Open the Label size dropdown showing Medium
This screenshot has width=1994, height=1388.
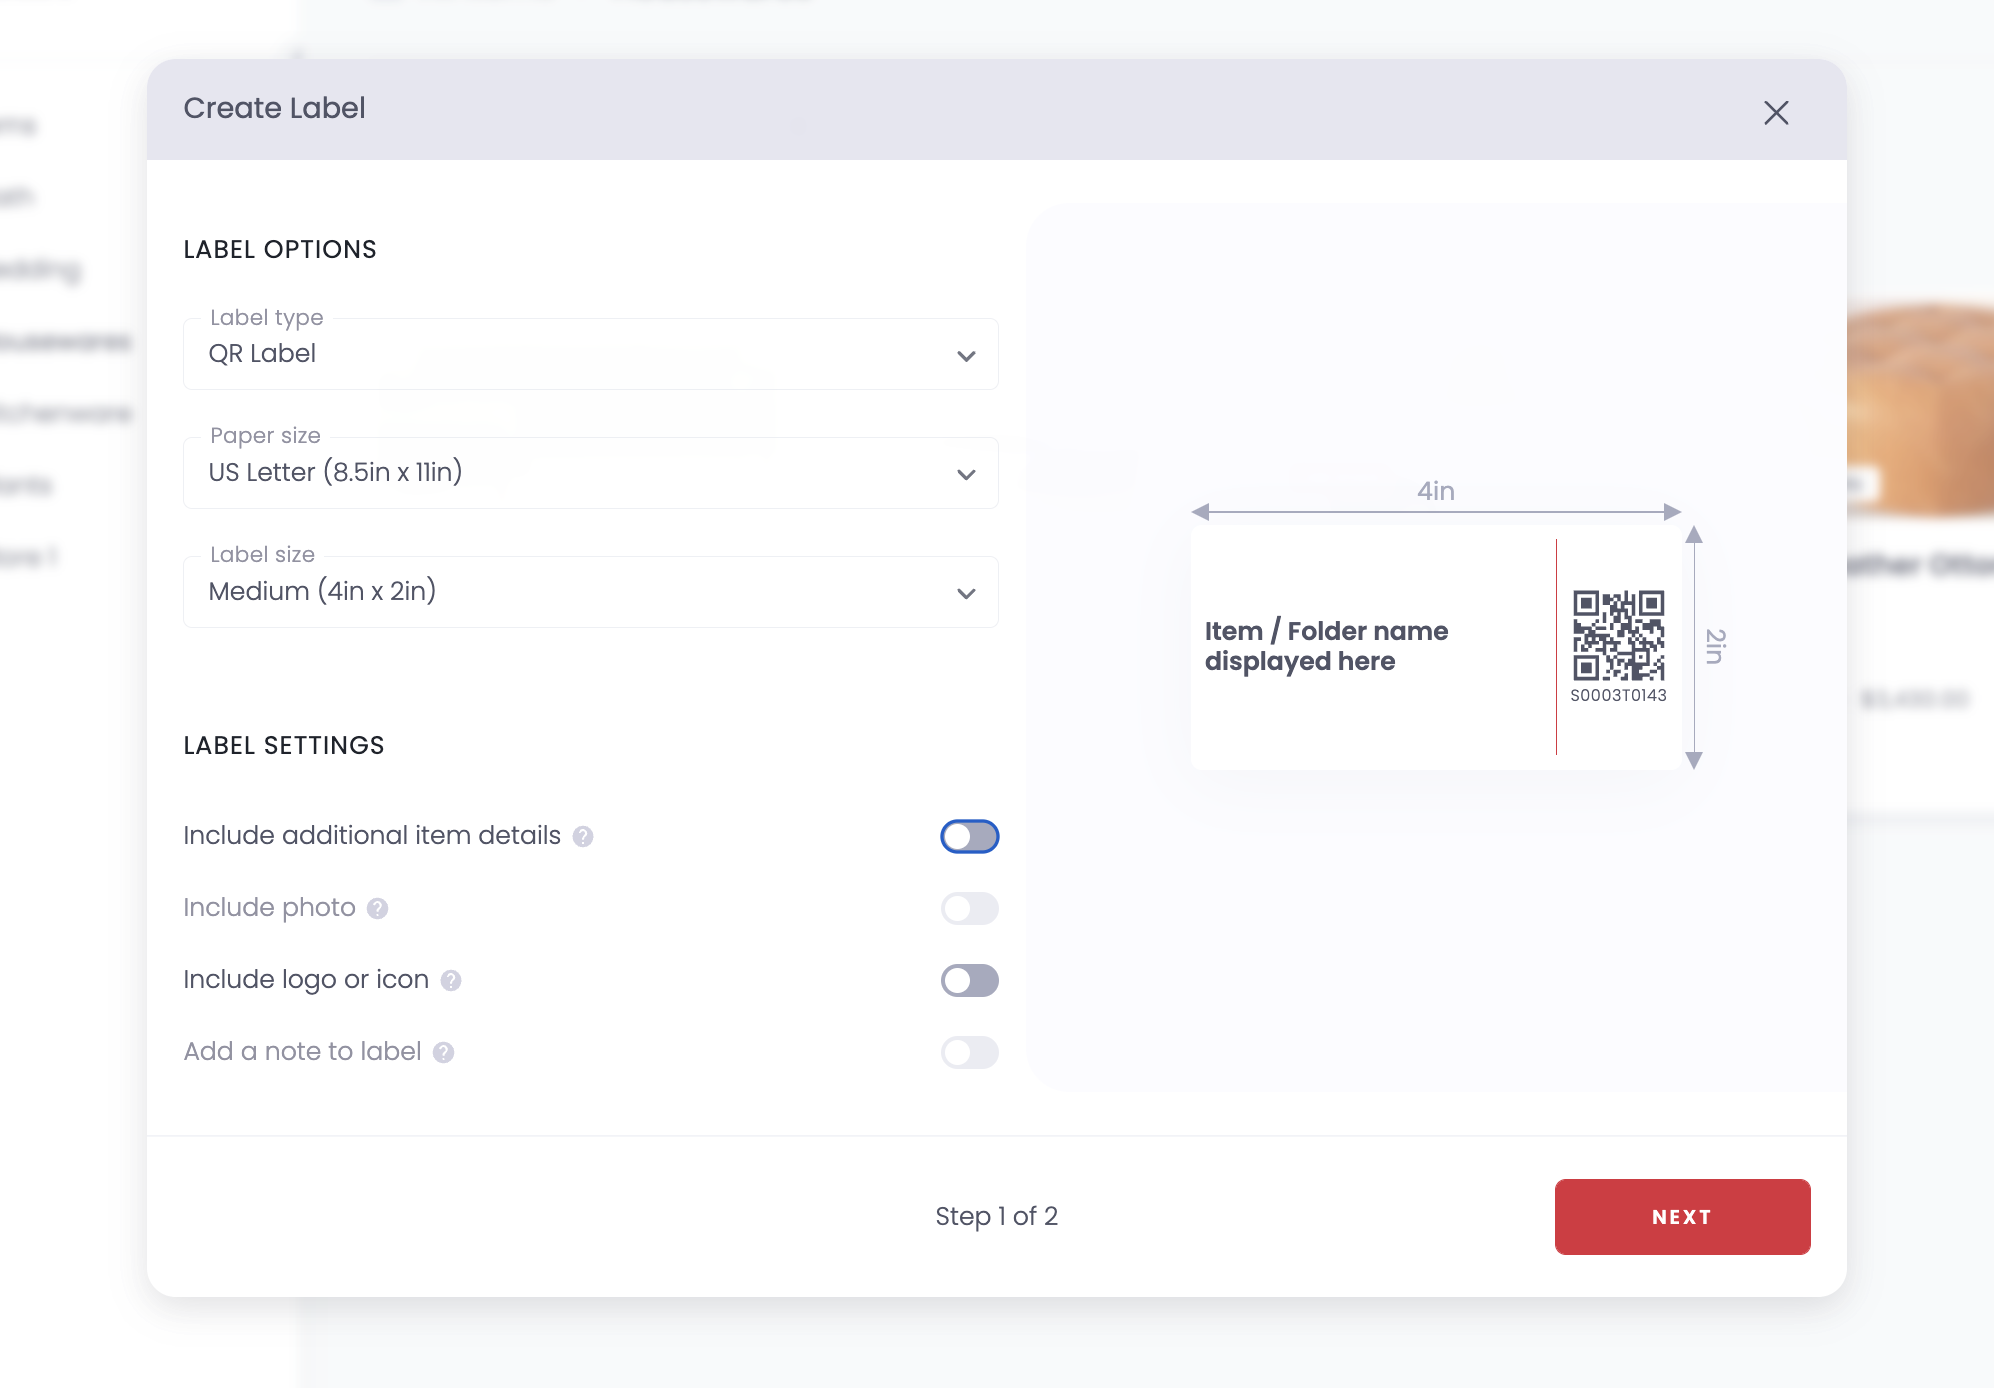[x=590, y=591]
